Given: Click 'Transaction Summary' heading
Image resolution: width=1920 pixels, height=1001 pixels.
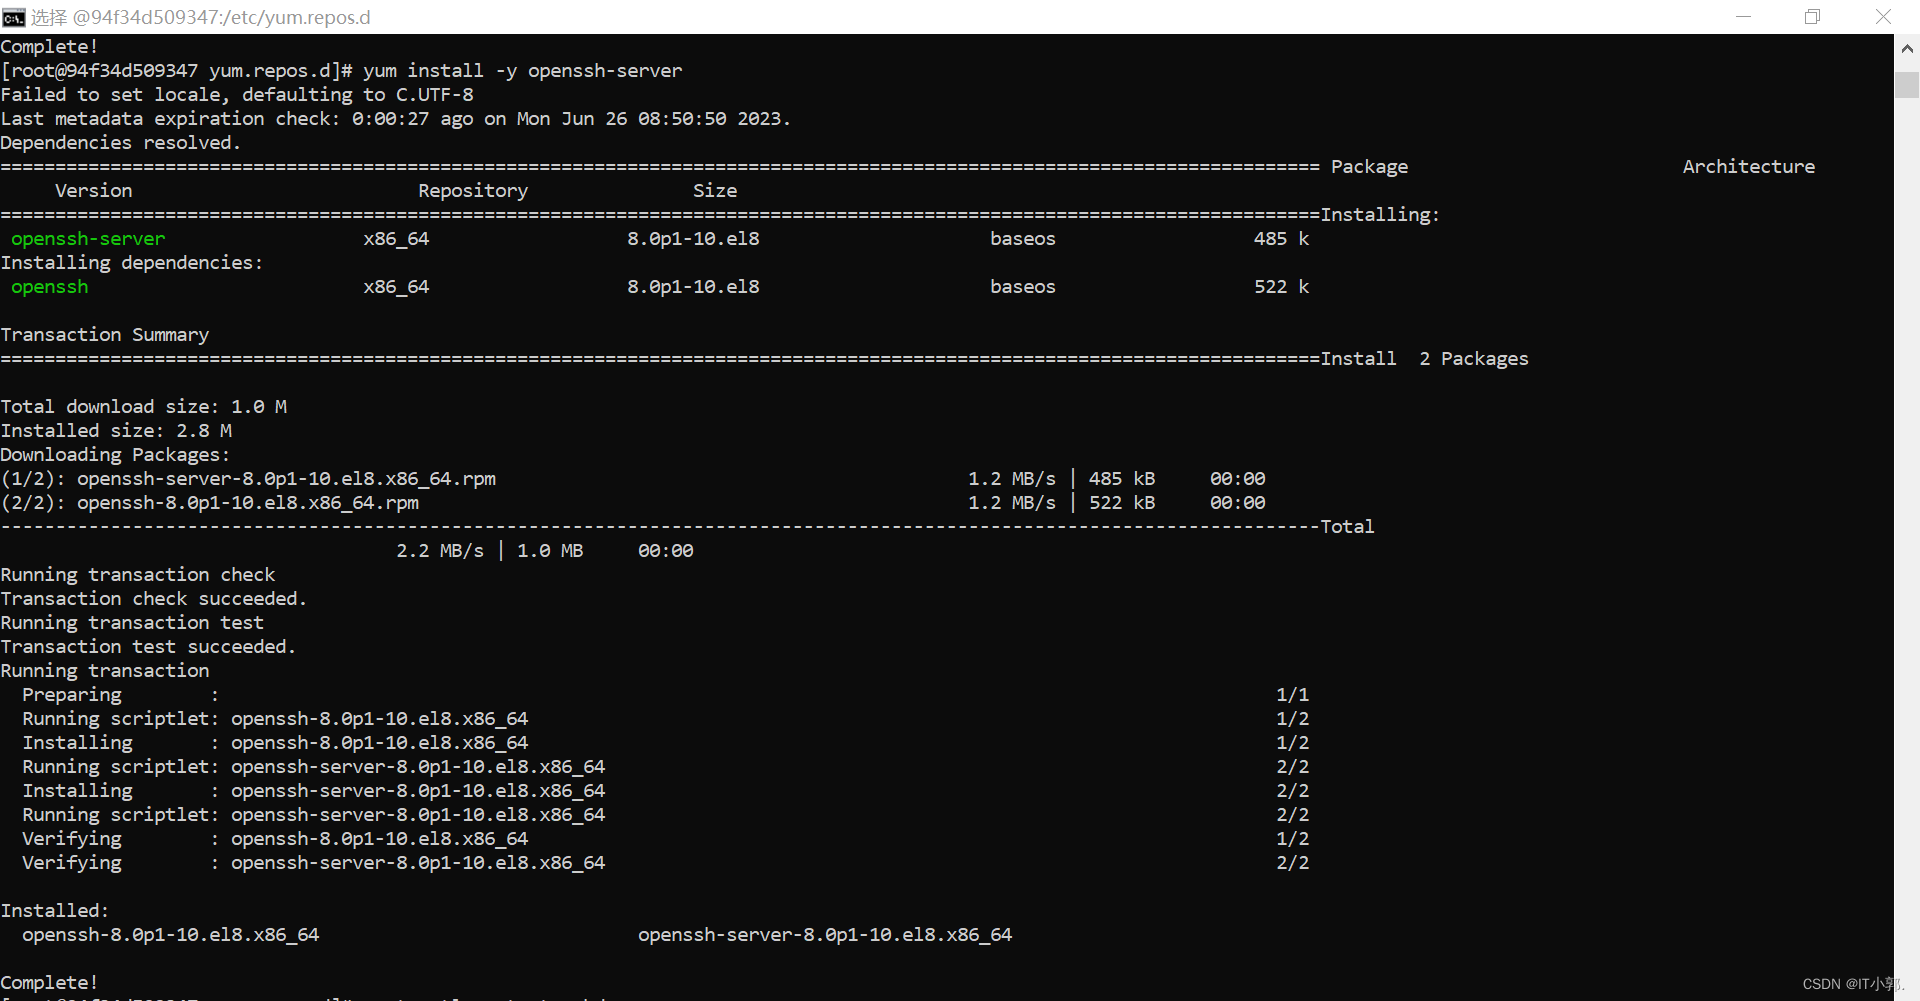Looking at the screenshot, I should [105, 335].
